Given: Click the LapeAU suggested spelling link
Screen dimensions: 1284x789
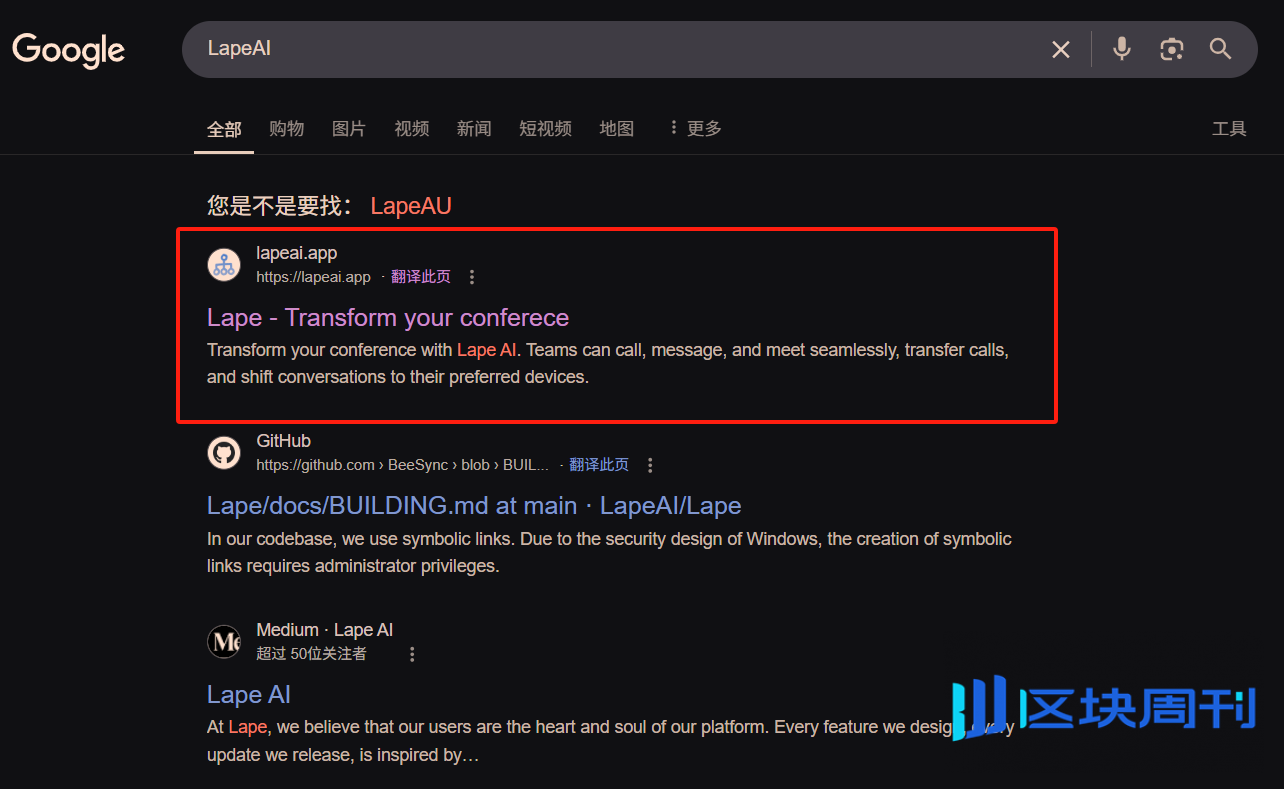Looking at the screenshot, I should click(411, 206).
